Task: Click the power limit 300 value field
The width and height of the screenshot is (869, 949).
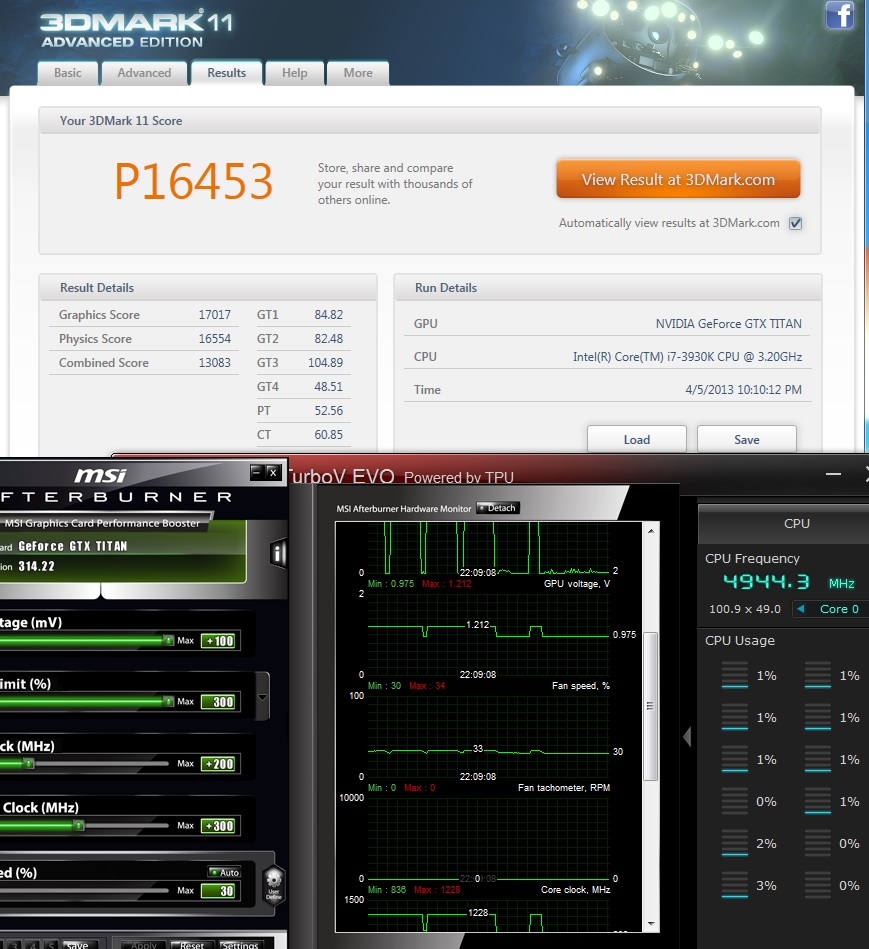Action: pyautogui.click(x=218, y=702)
